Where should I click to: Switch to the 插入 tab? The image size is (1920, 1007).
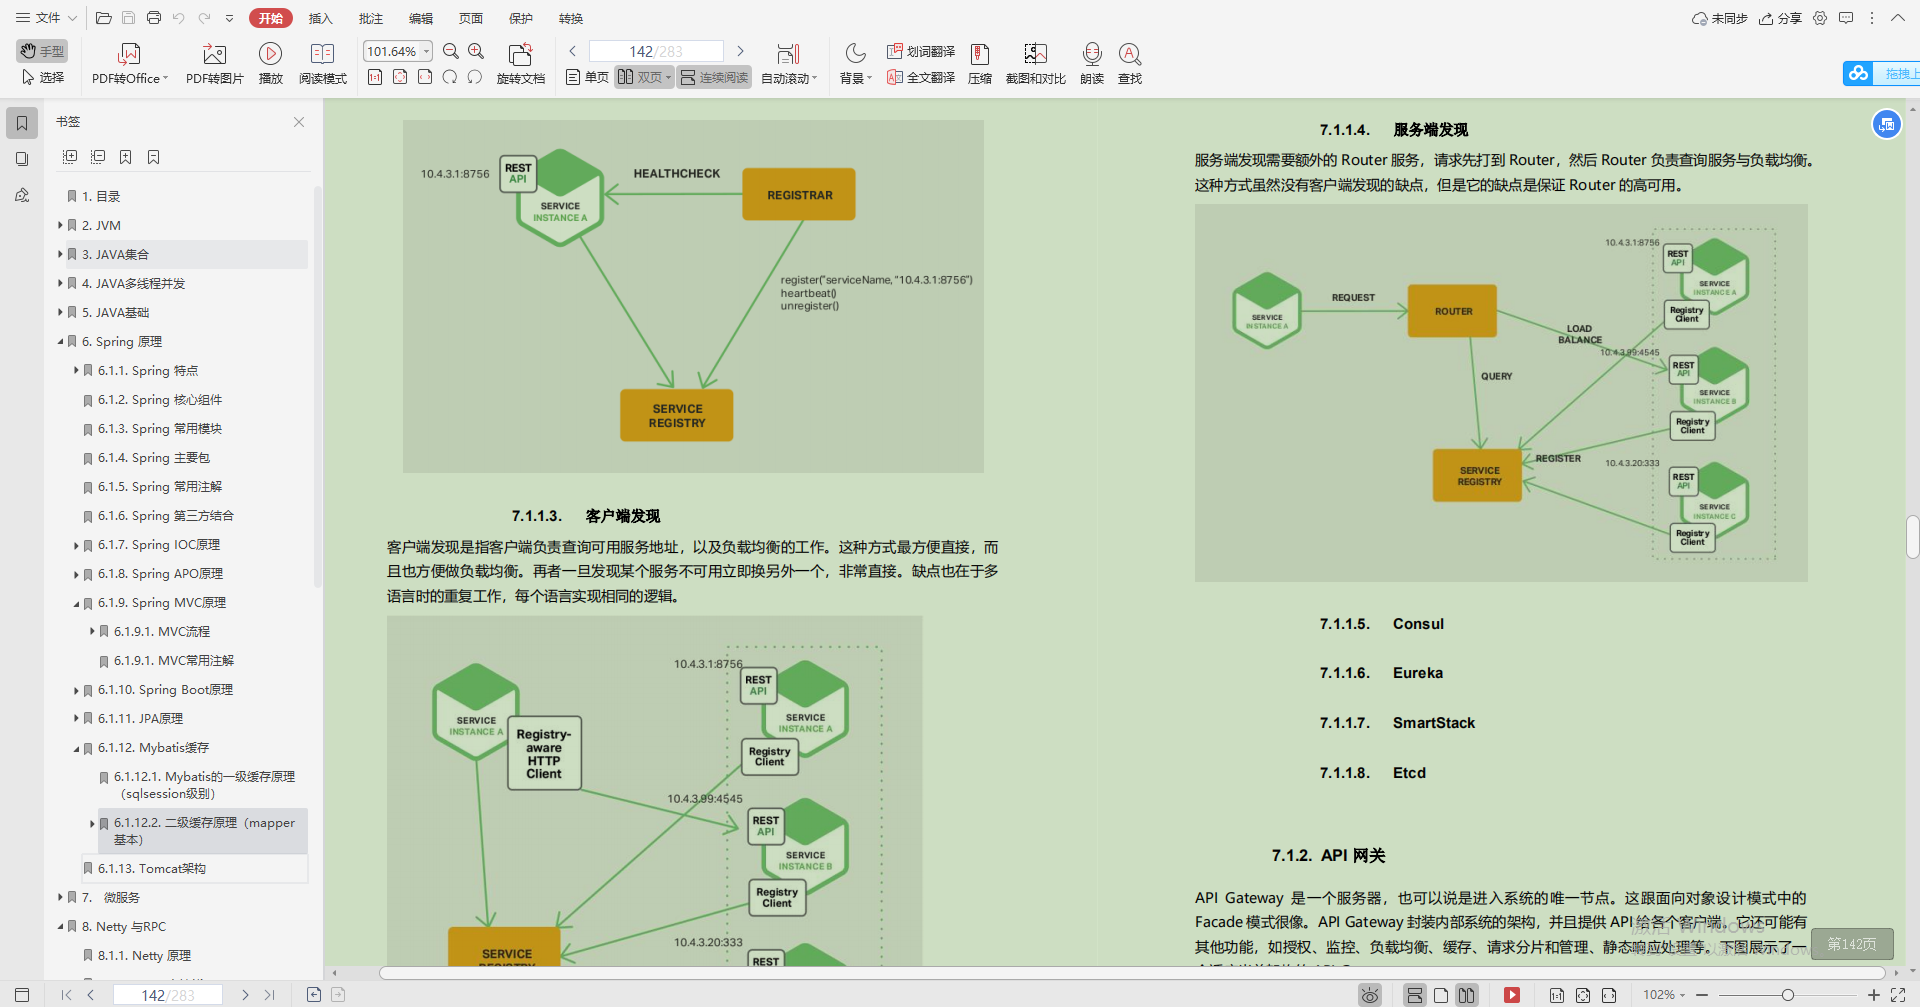(x=320, y=18)
